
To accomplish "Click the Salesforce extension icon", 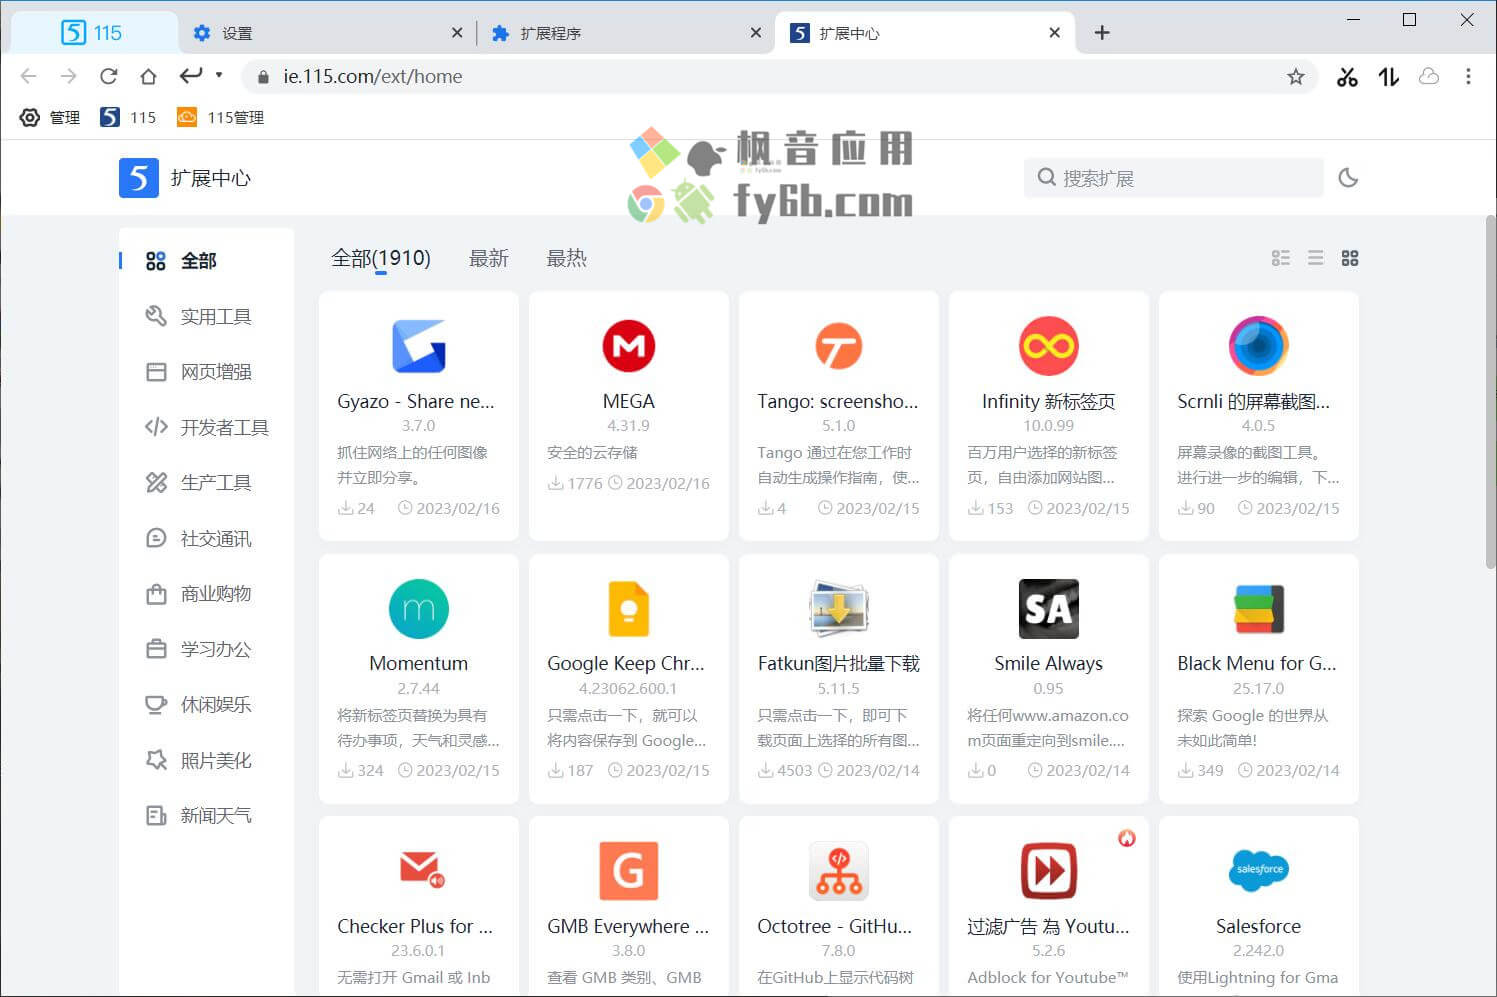I will [1258, 870].
